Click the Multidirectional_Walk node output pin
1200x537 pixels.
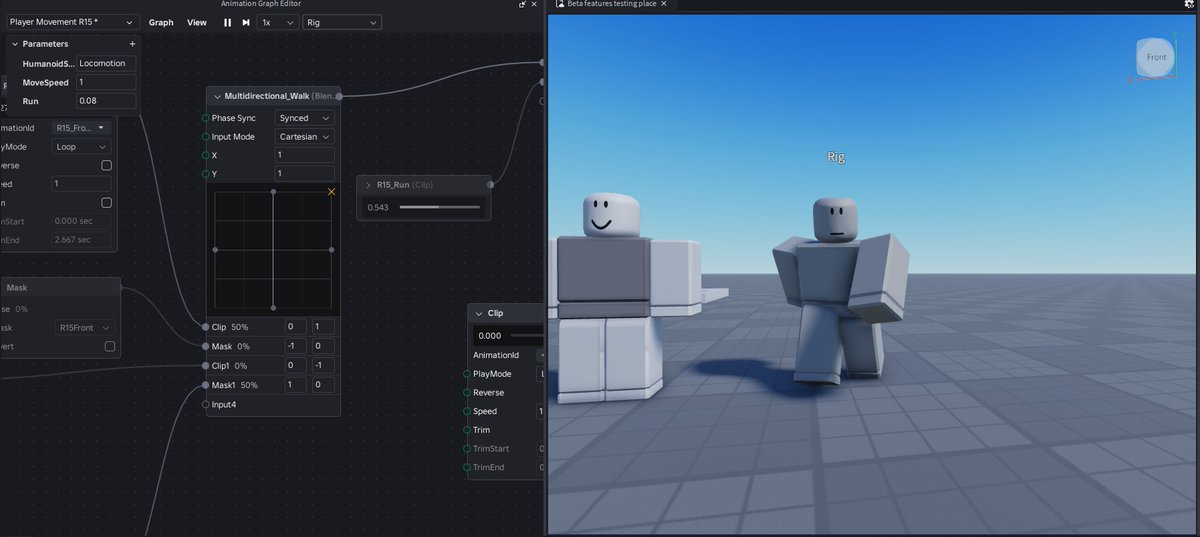click(339, 96)
